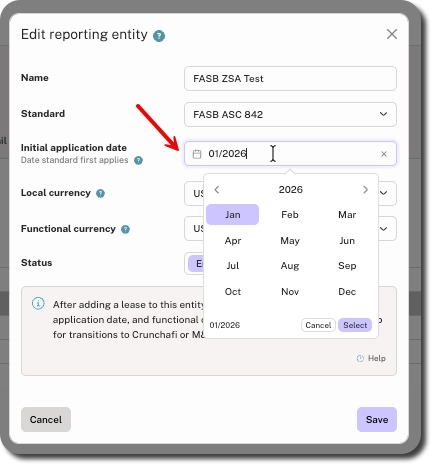Click the calendar icon in date field

point(197,154)
